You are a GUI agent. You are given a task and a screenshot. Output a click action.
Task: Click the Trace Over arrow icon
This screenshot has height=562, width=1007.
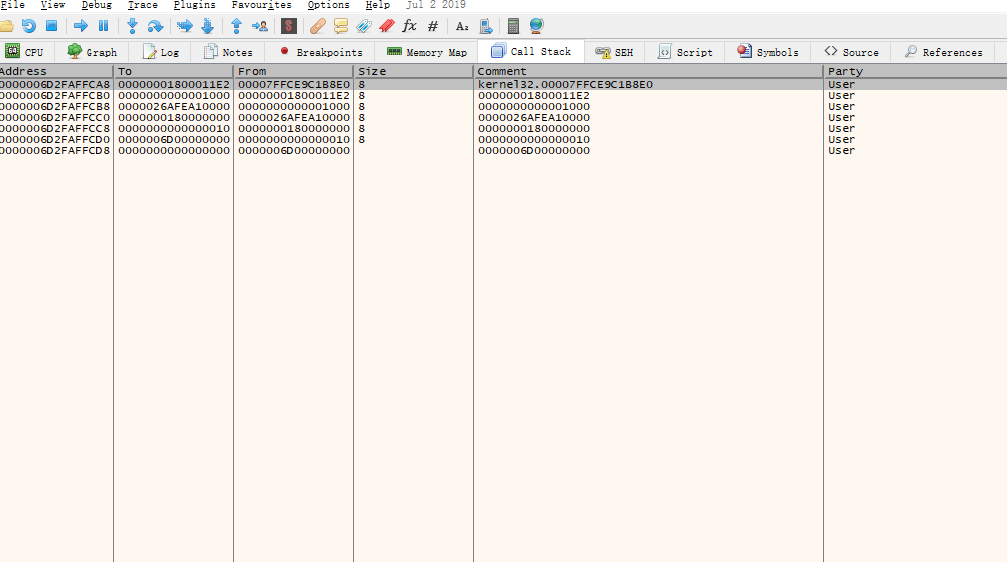(x=184, y=26)
